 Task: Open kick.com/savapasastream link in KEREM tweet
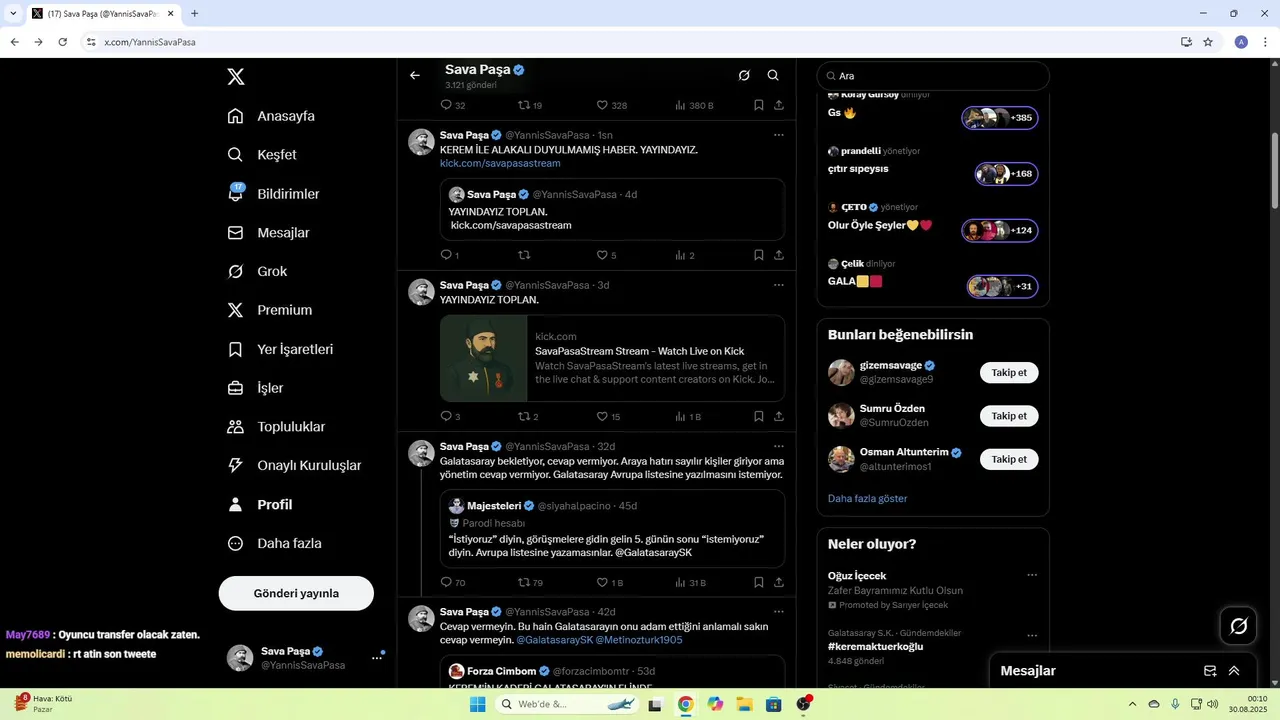[500, 163]
